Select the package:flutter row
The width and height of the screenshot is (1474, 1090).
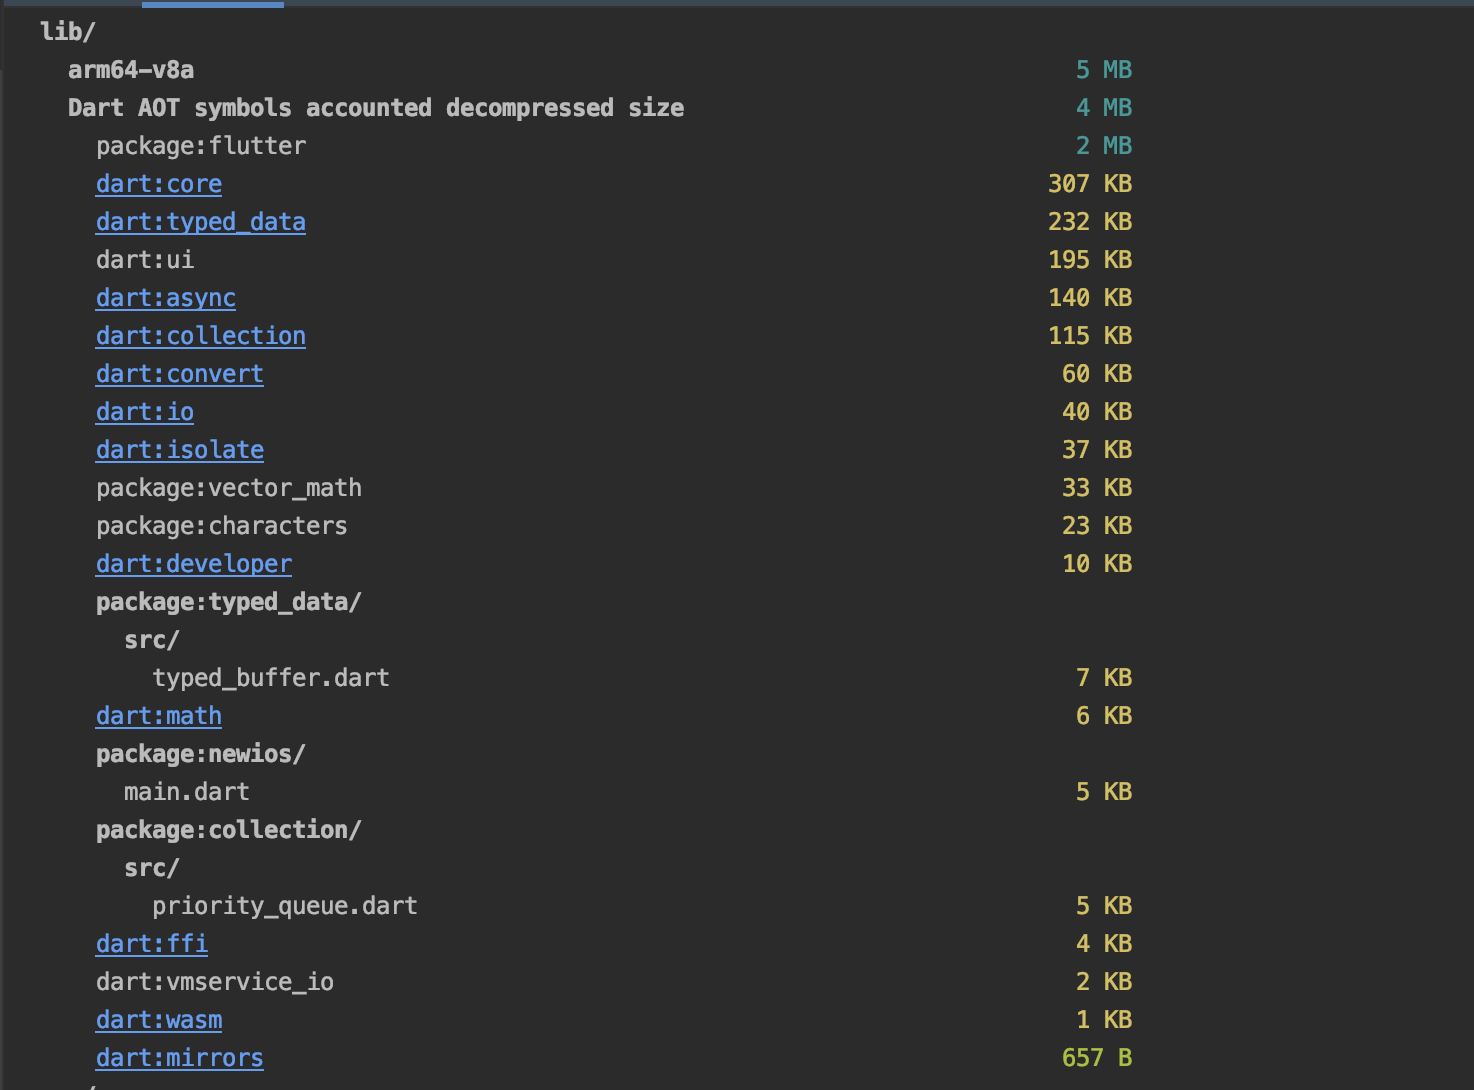point(200,145)
